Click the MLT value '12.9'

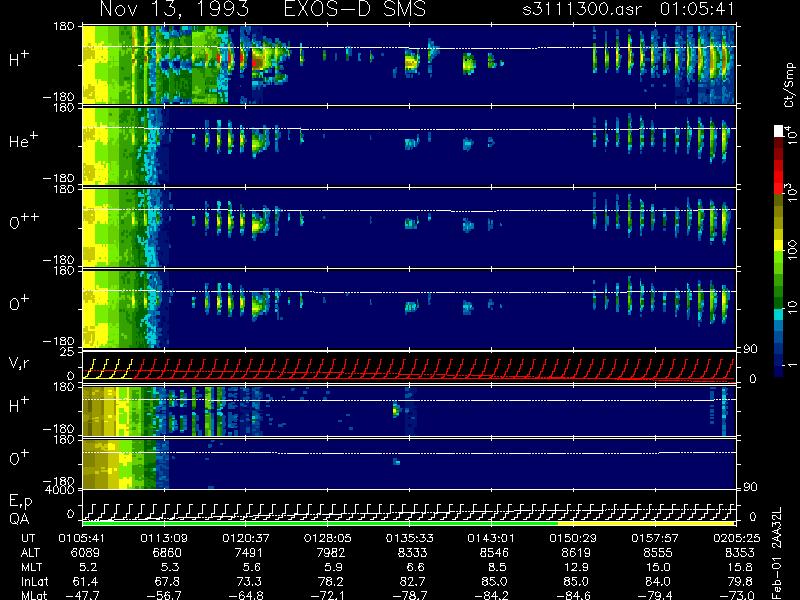coord(576,567)
